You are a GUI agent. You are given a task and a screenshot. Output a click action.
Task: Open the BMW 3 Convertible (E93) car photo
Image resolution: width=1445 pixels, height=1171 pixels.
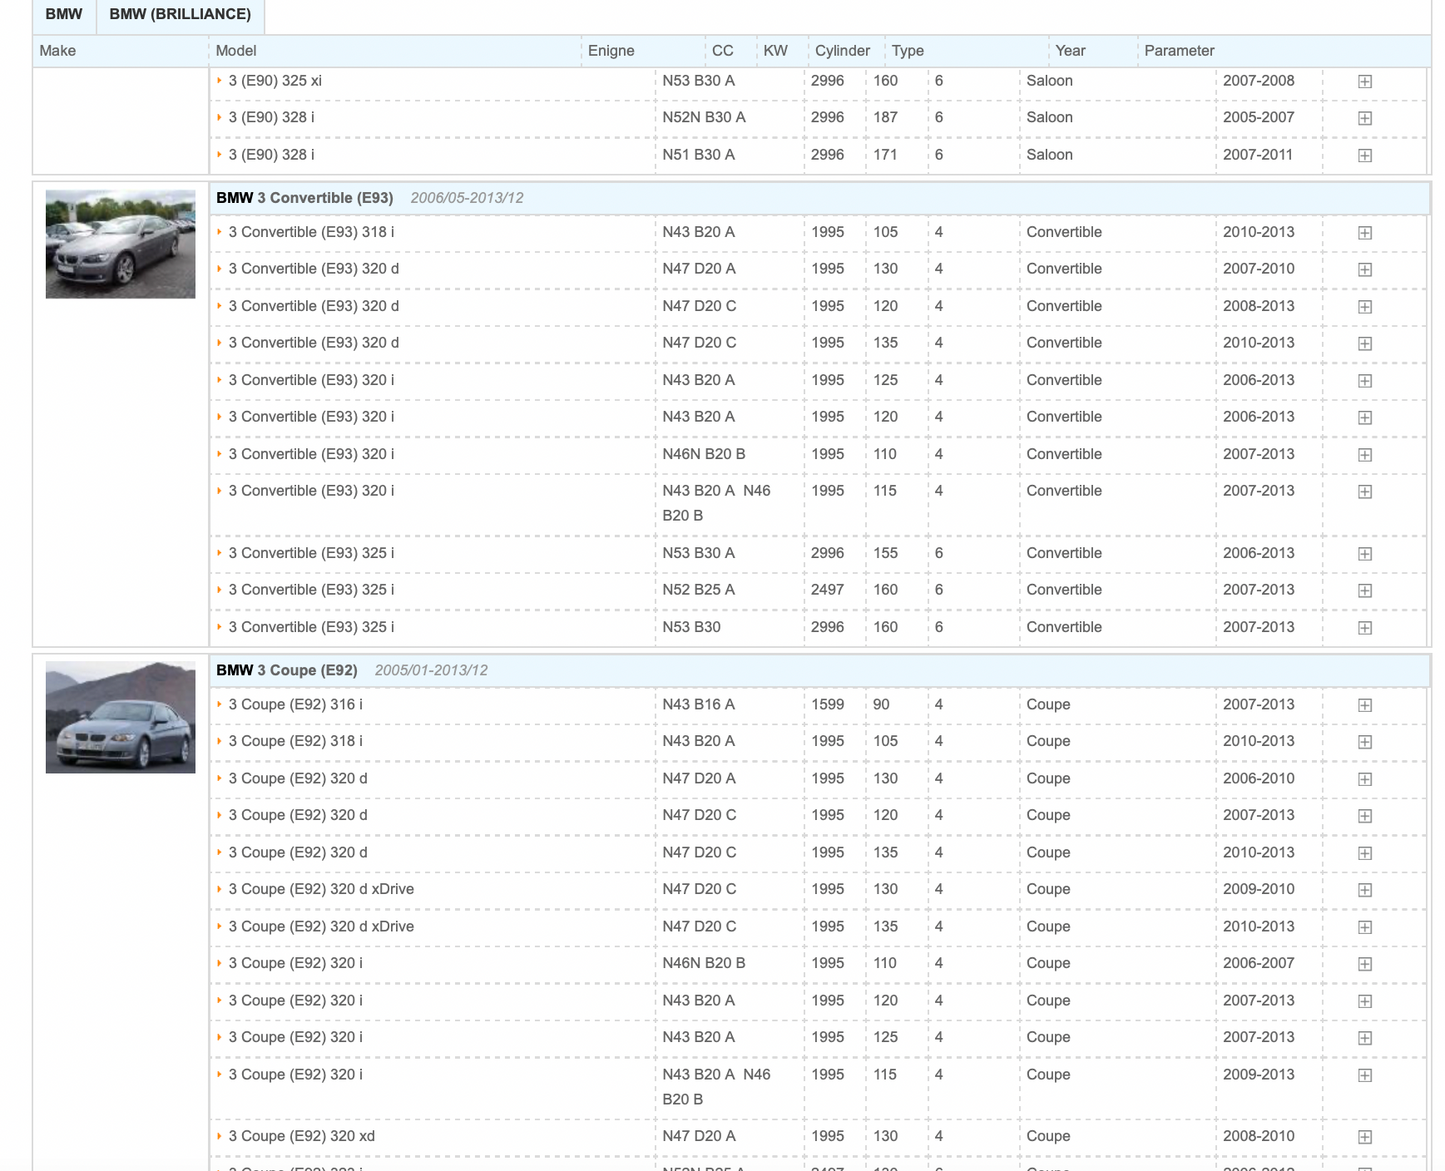120,244
